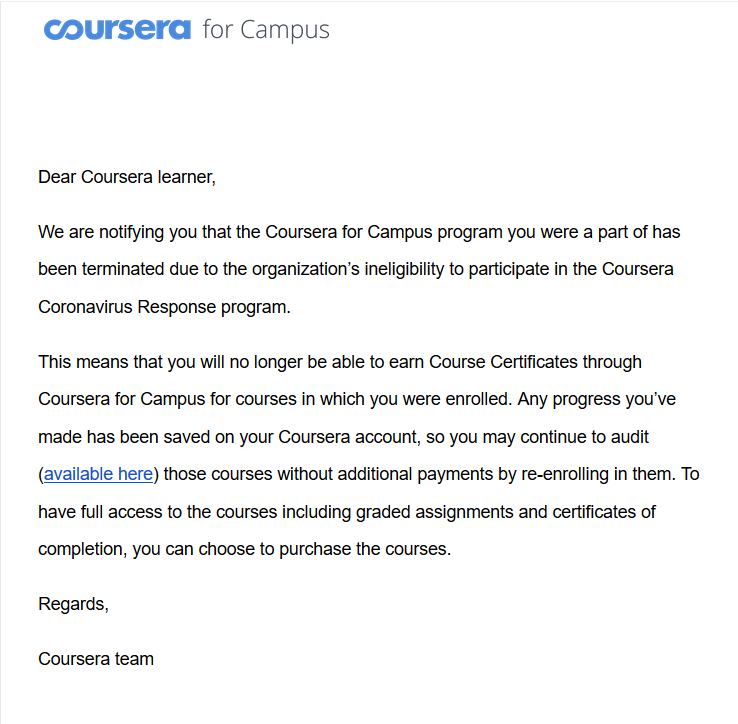Viewport: 738px width, 724px height.
Task: Open the "available here" link
Action: [98, 474]
